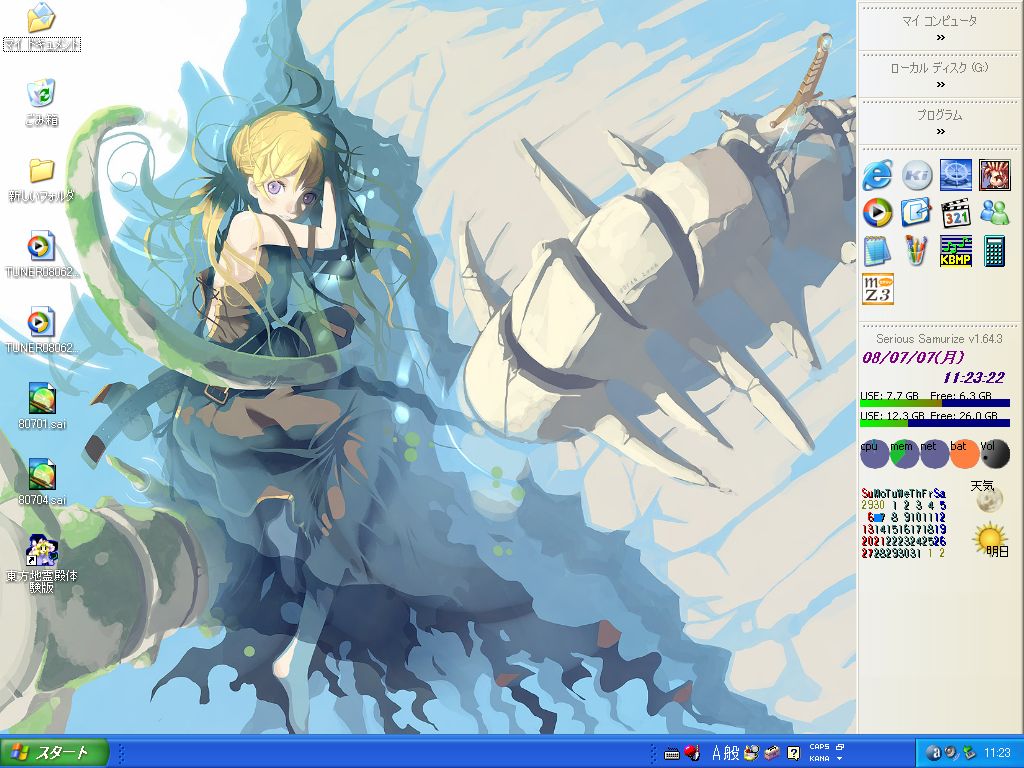Image resolution: width=1024 pixels, height=768 pixels.
Task: Open the Calculator icon in the sidebar
Action: [994, 251]
